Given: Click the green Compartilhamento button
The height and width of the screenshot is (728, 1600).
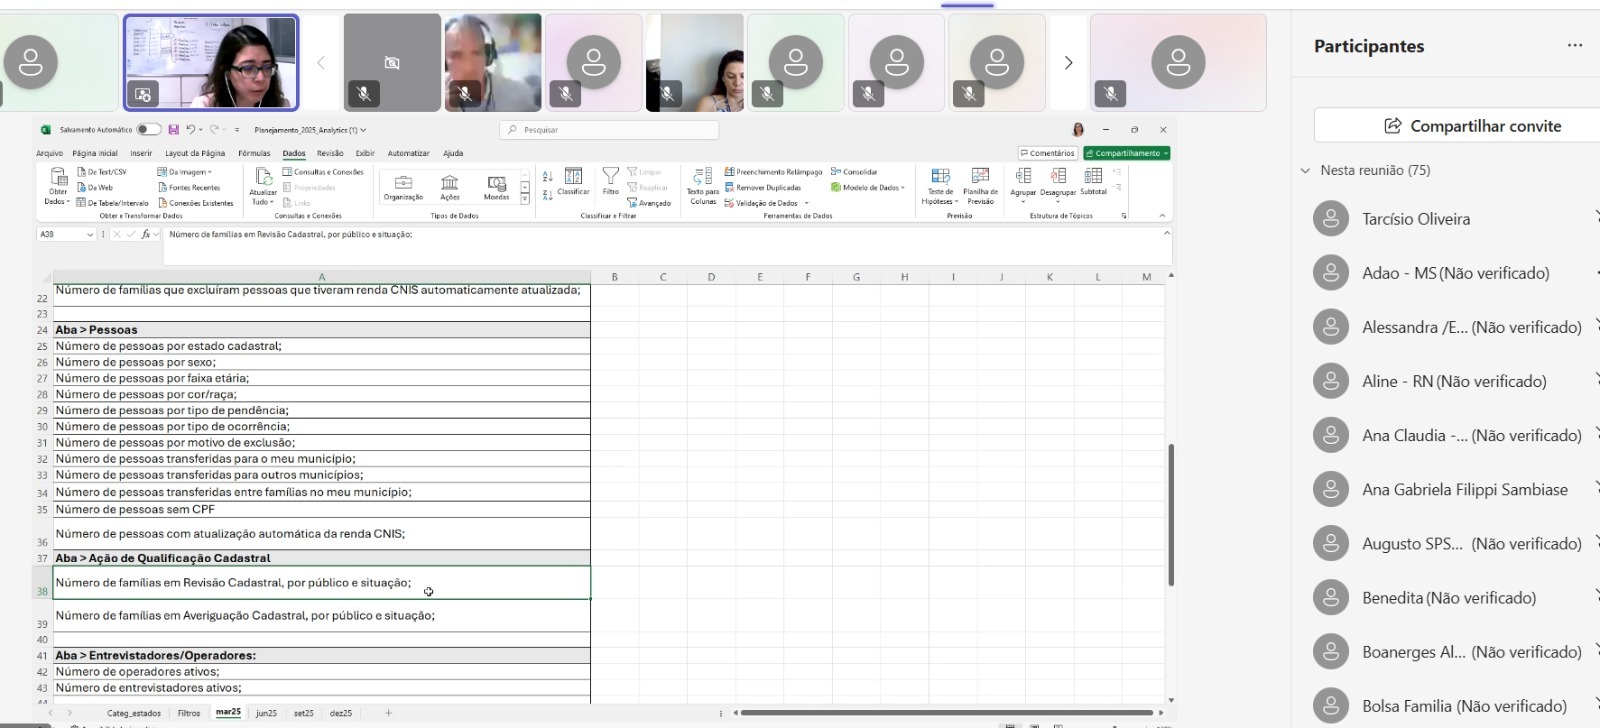Looking at the screenshot, I should click(1126, 153).
